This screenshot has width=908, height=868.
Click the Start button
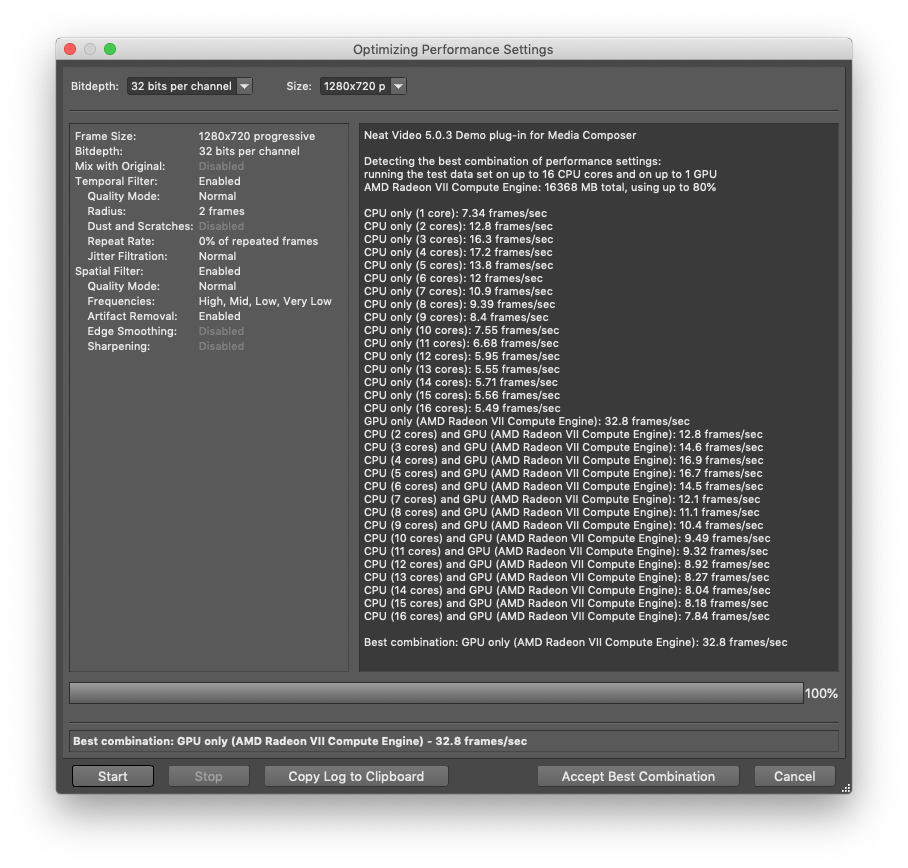pos(113,777)
